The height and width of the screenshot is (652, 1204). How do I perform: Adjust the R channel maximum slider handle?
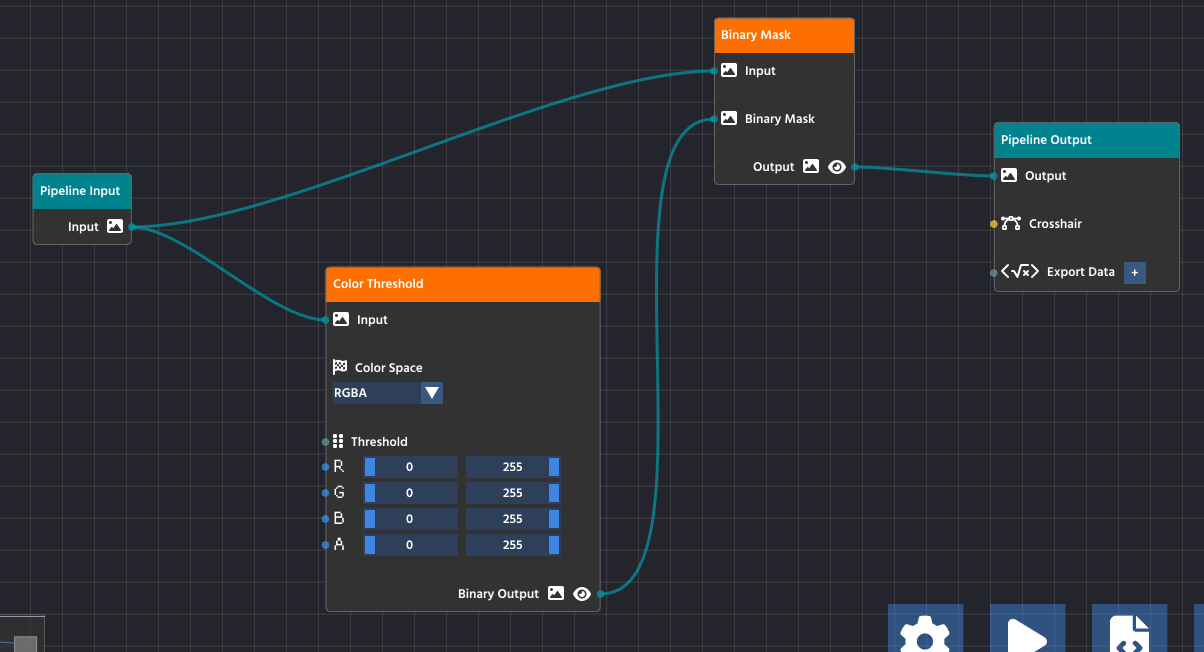coord(555,466)
